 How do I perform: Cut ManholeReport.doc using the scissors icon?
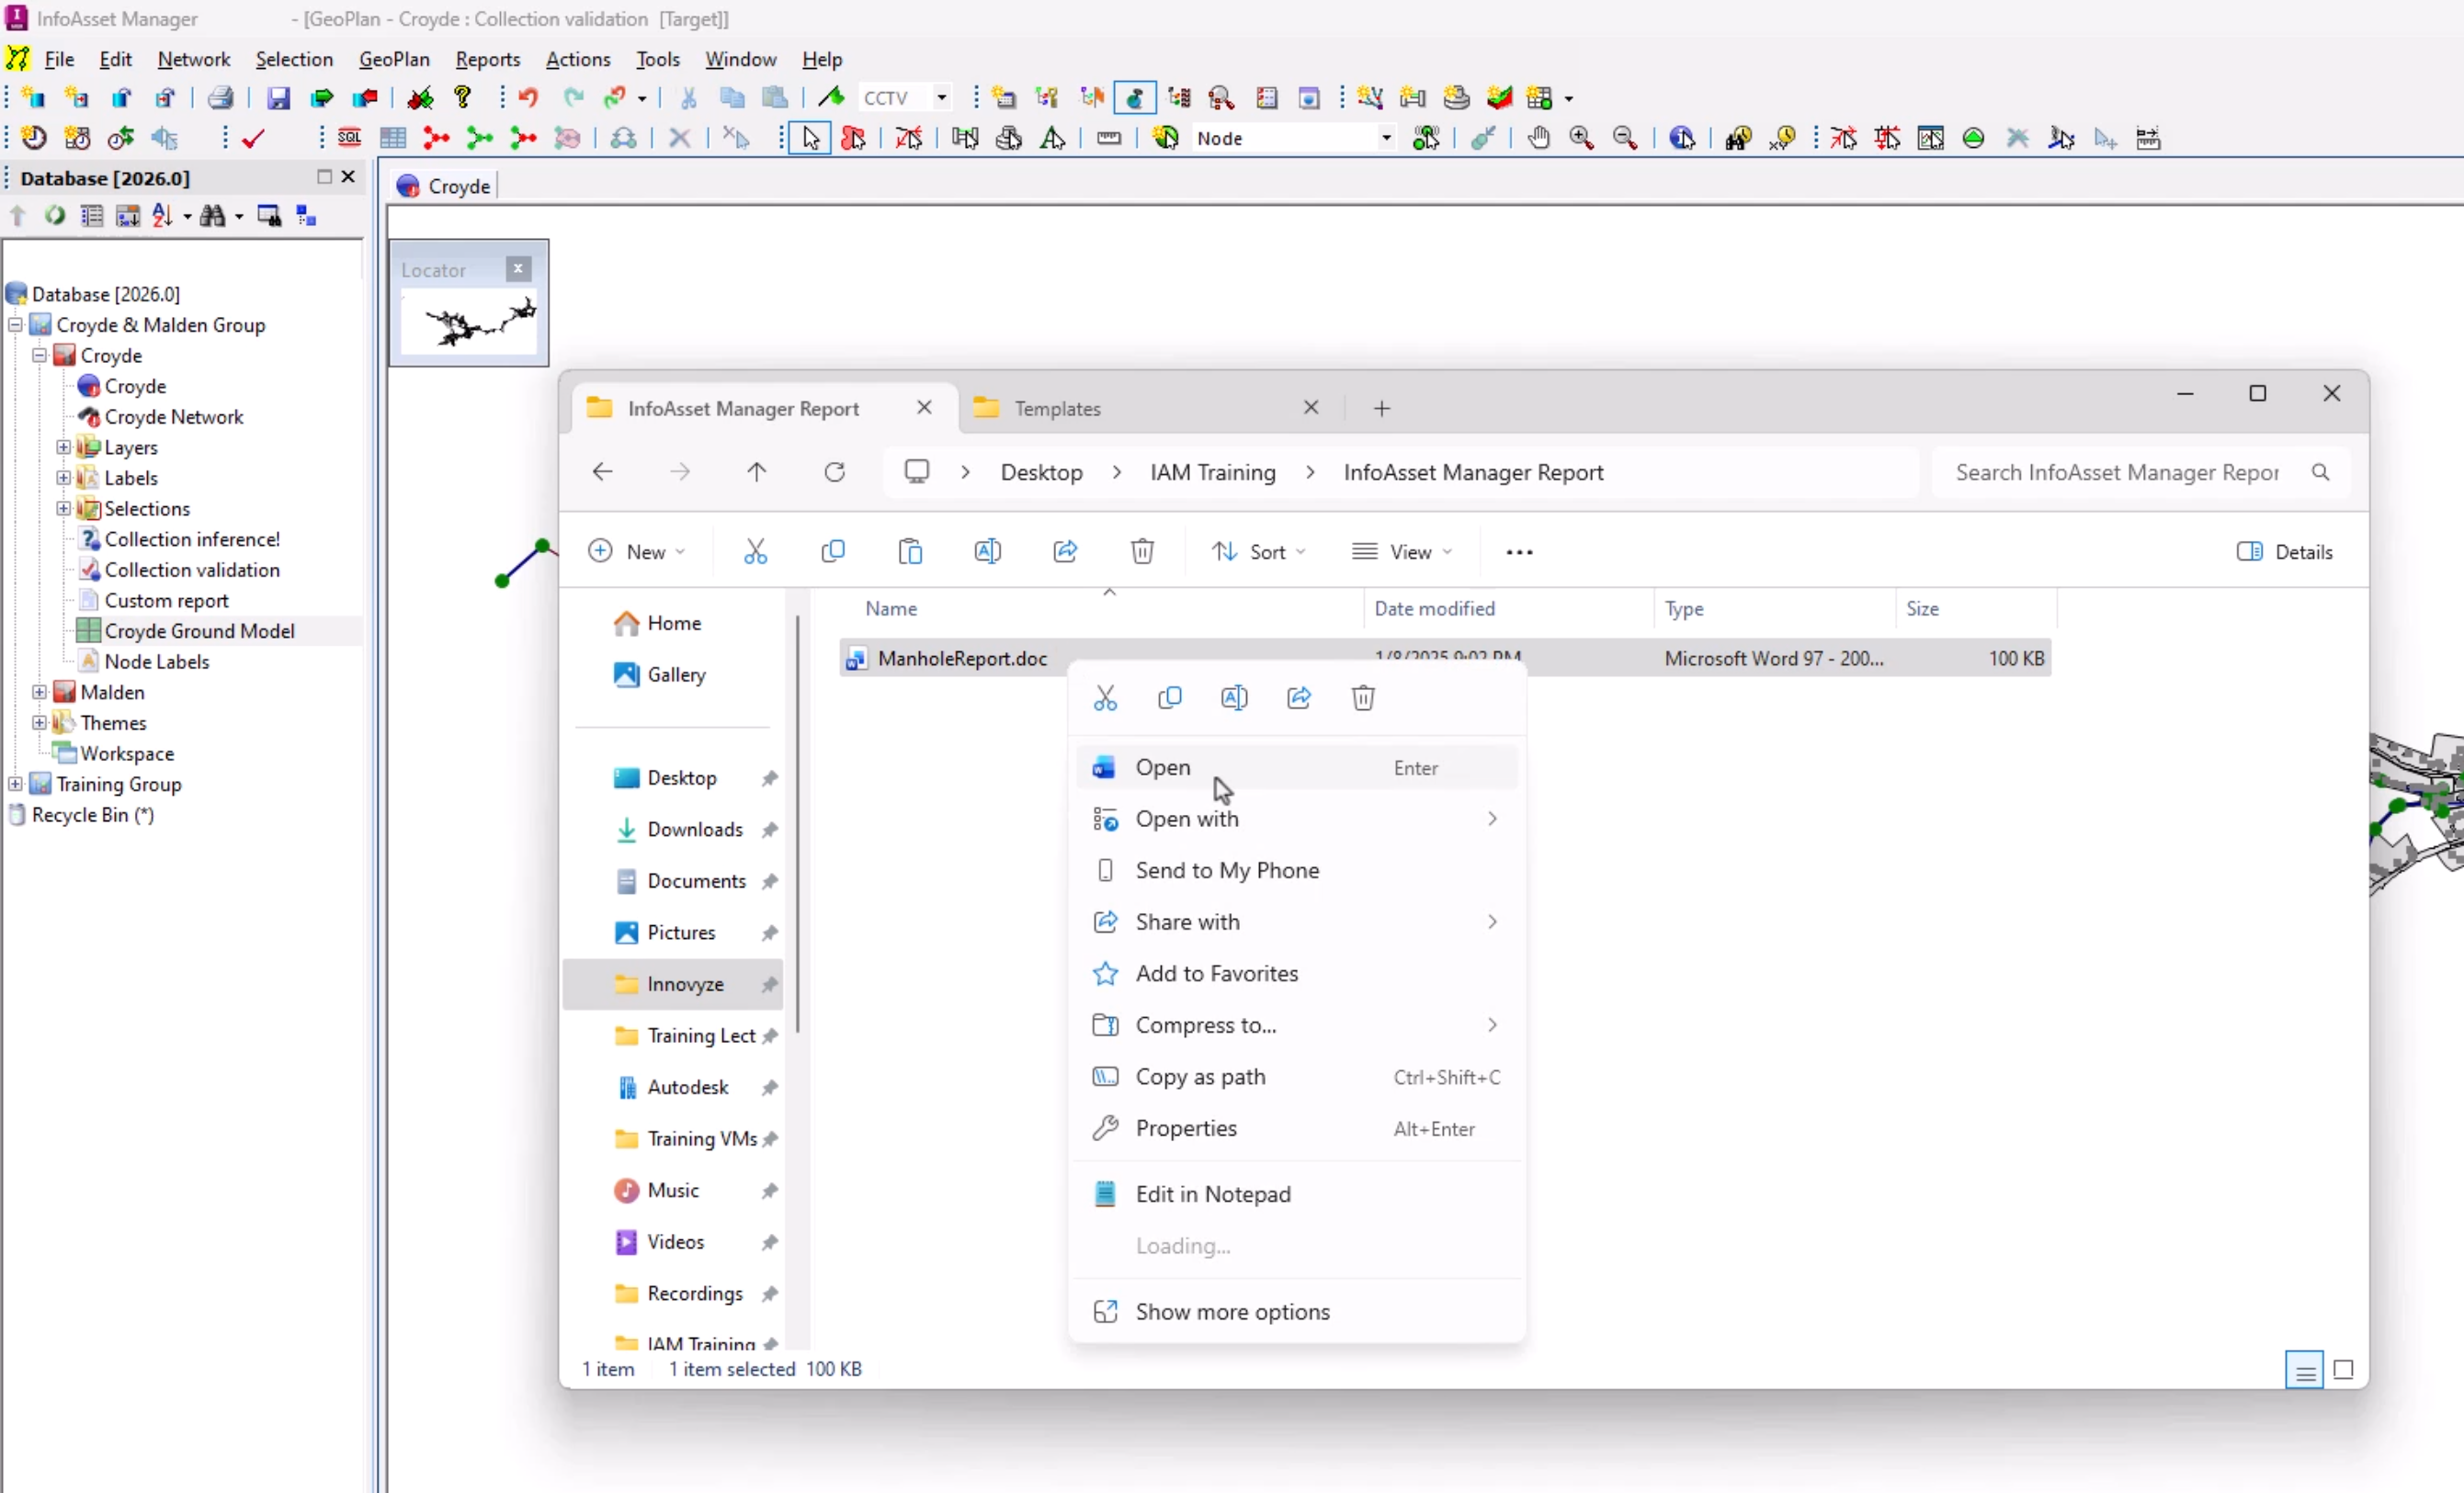coord(1106,697)
